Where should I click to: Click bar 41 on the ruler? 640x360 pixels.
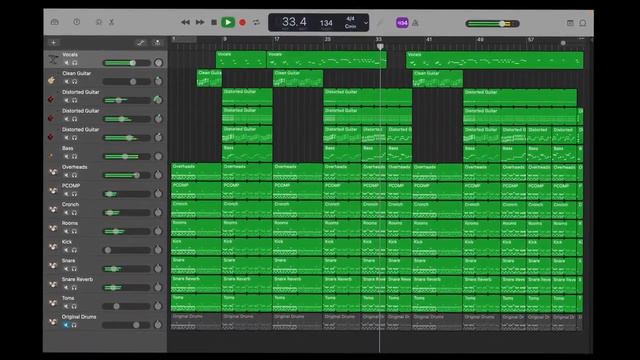429,39
